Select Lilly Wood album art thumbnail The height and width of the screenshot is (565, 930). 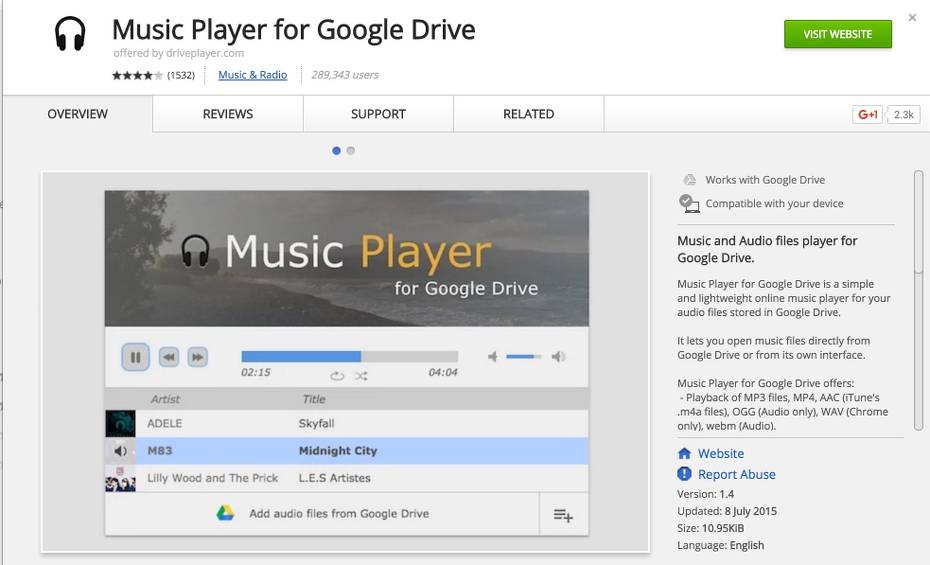click(x=120, y=478)
